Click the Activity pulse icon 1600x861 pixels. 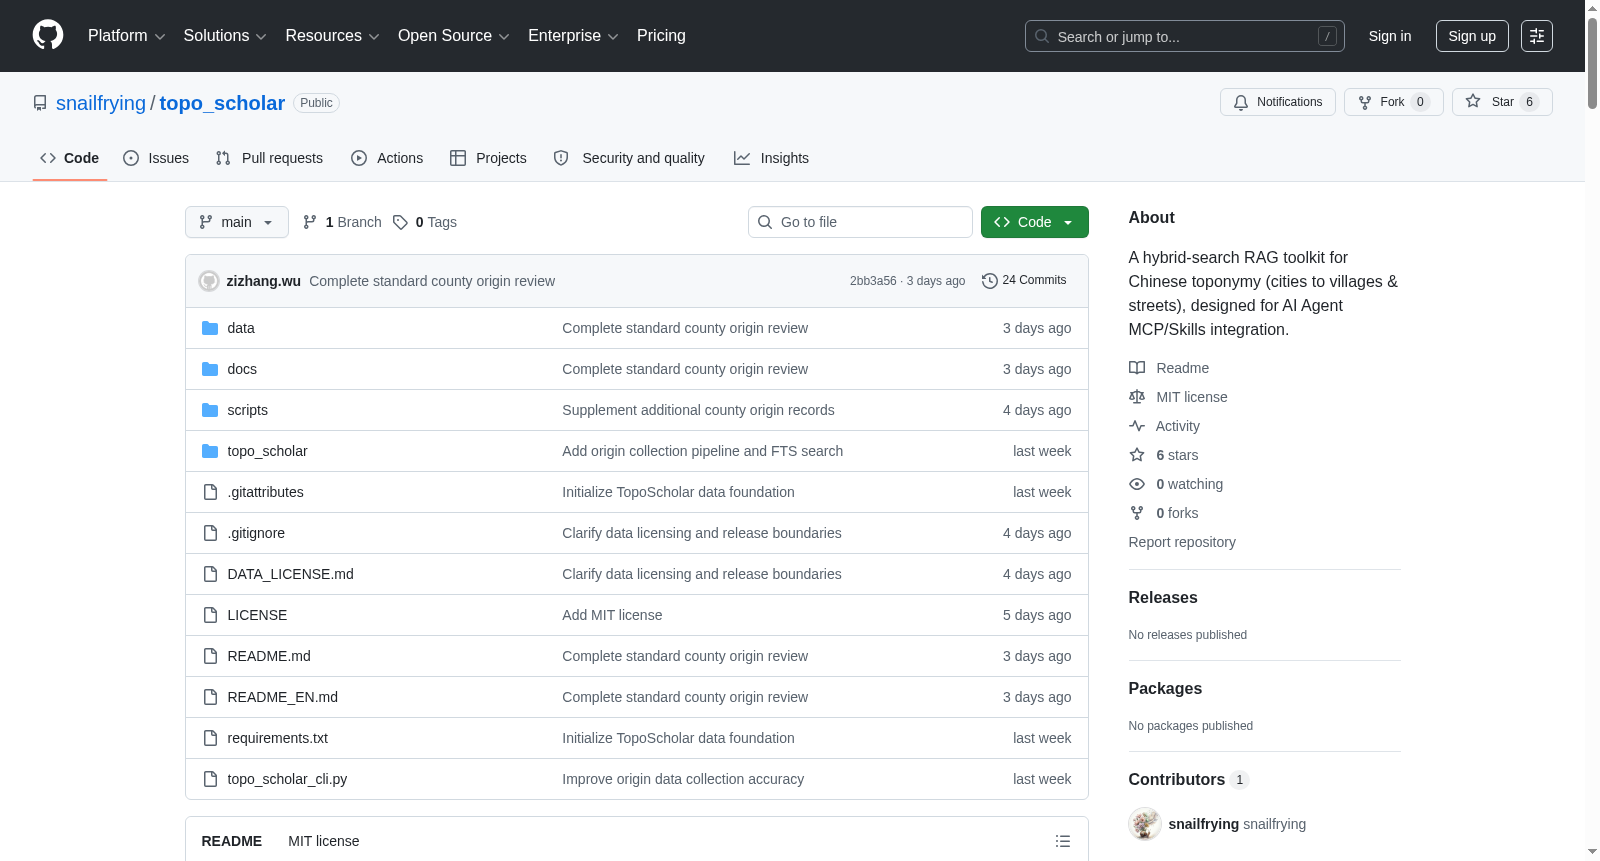[x=1137, y=426]
